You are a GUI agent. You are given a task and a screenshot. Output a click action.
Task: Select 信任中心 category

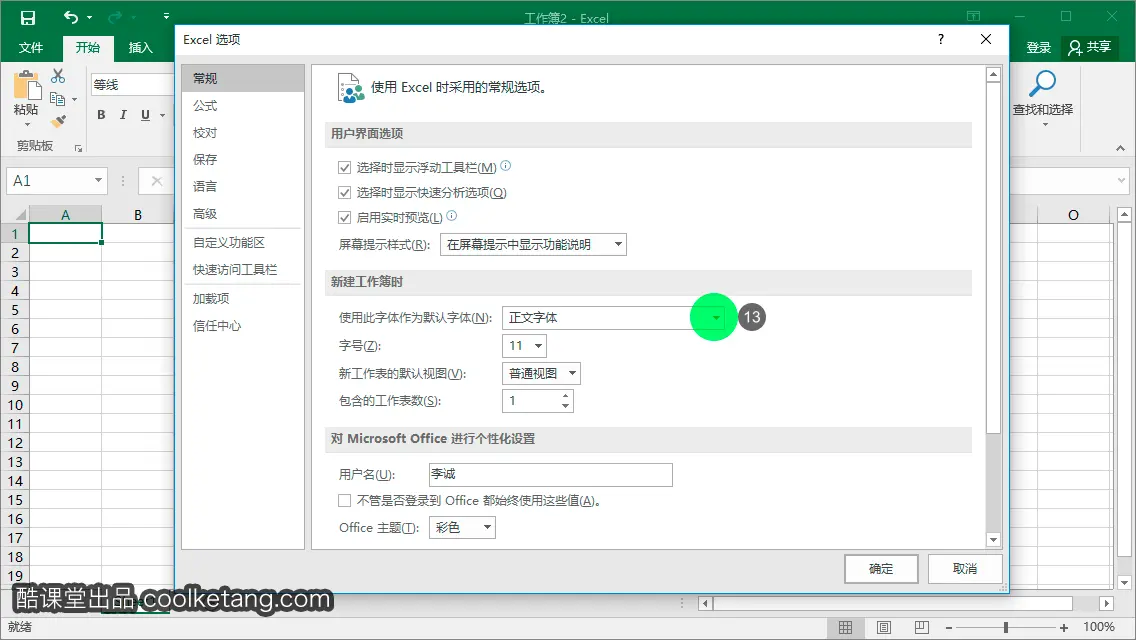tap(243, 326)
